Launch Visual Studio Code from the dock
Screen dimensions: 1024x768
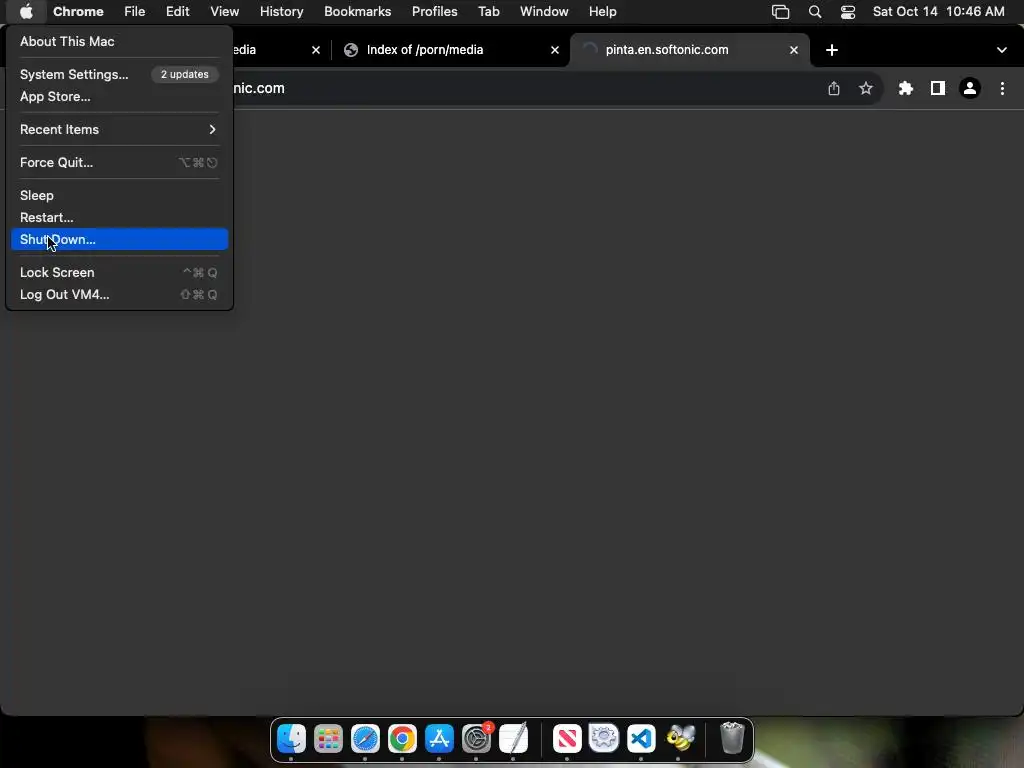641,739
